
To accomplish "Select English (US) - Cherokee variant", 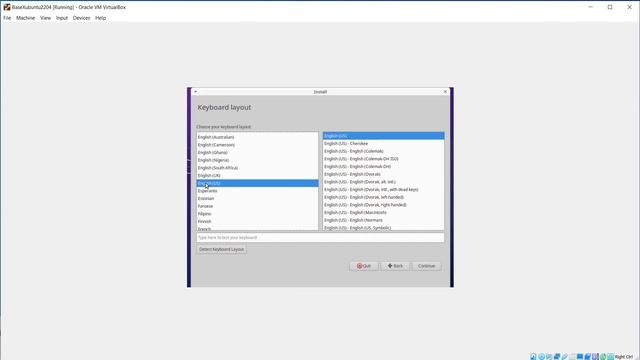I will [383, 144].
